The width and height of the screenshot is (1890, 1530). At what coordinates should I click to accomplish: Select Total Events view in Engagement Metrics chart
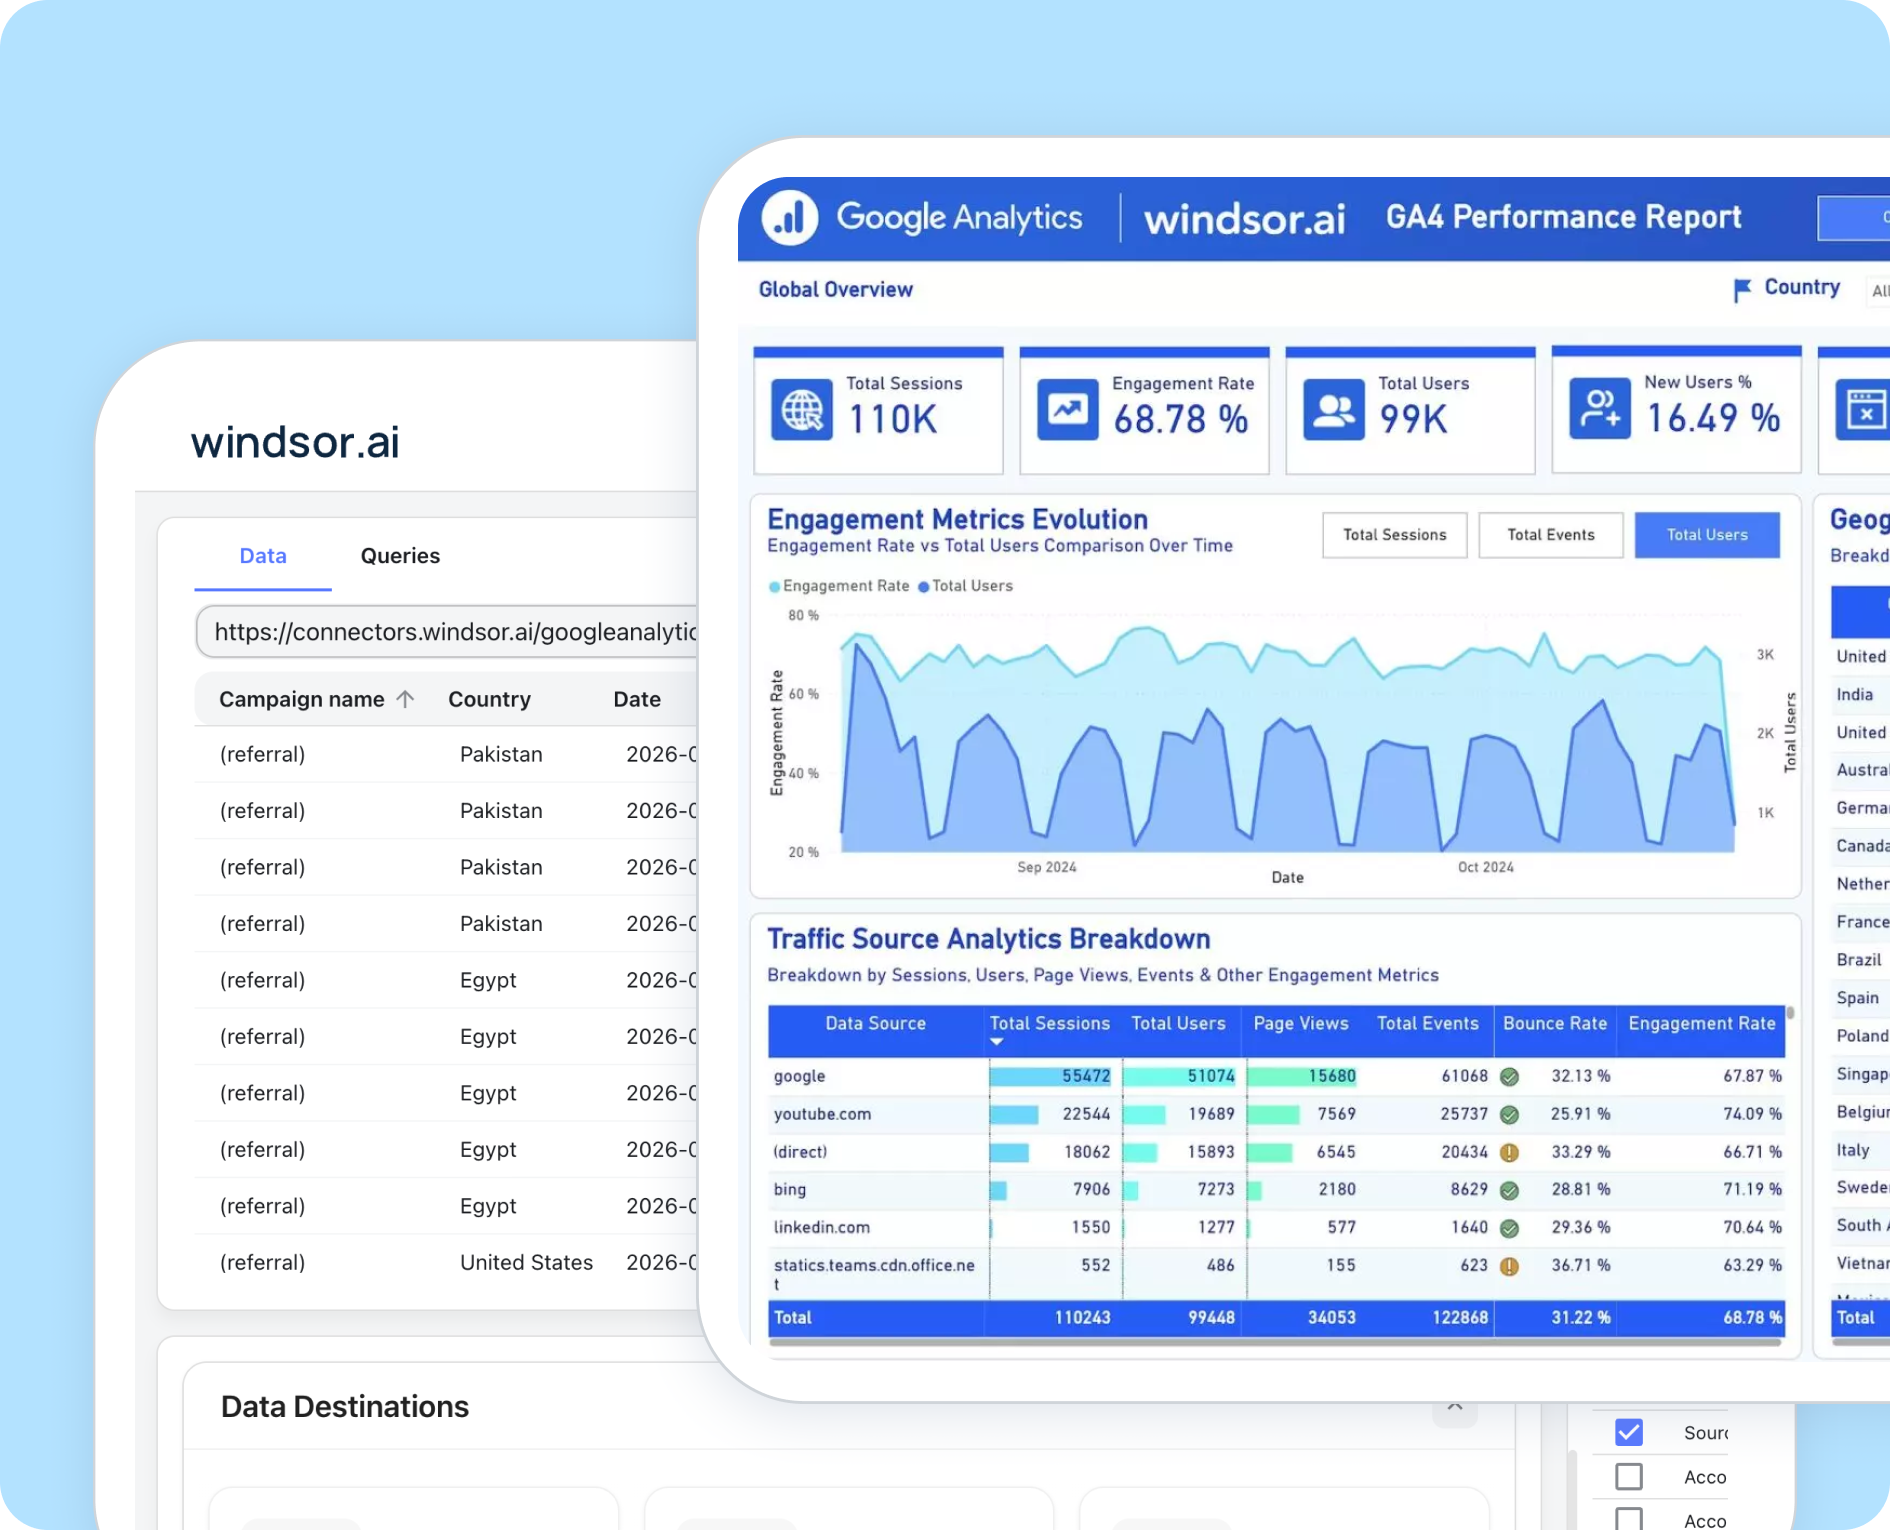1550,535
